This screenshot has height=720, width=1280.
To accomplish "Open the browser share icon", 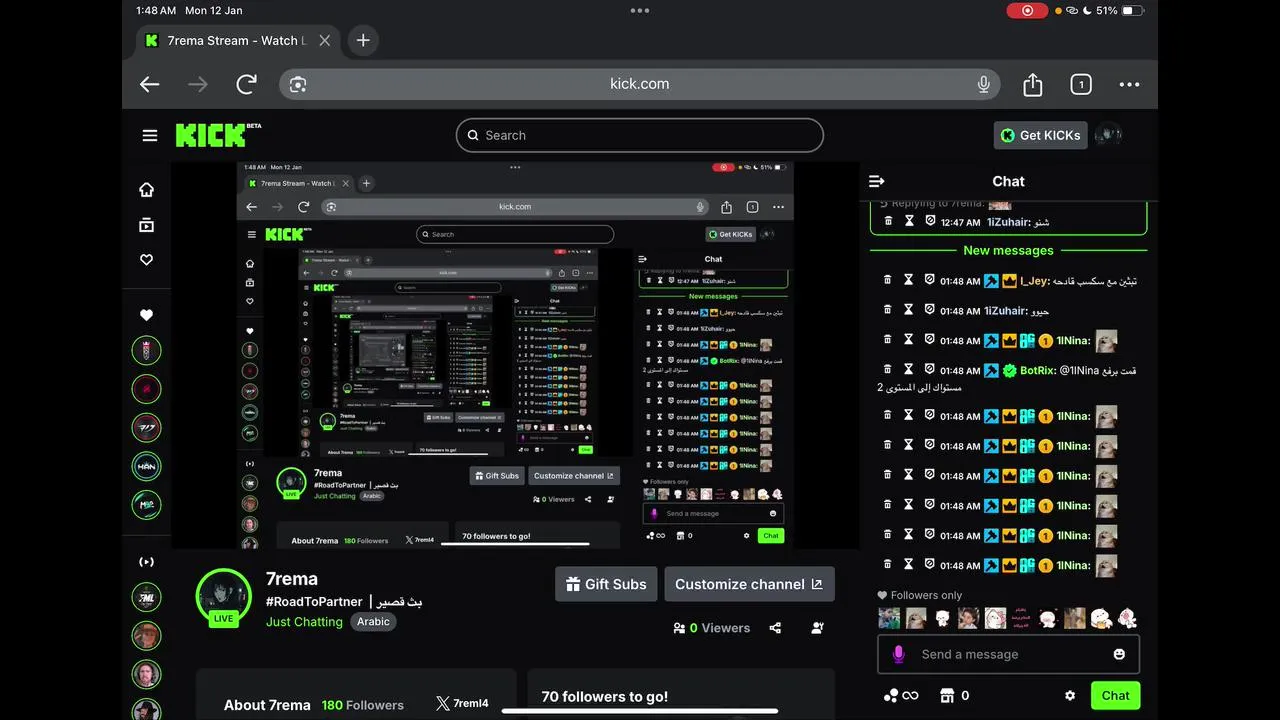I will [1033, 84].
